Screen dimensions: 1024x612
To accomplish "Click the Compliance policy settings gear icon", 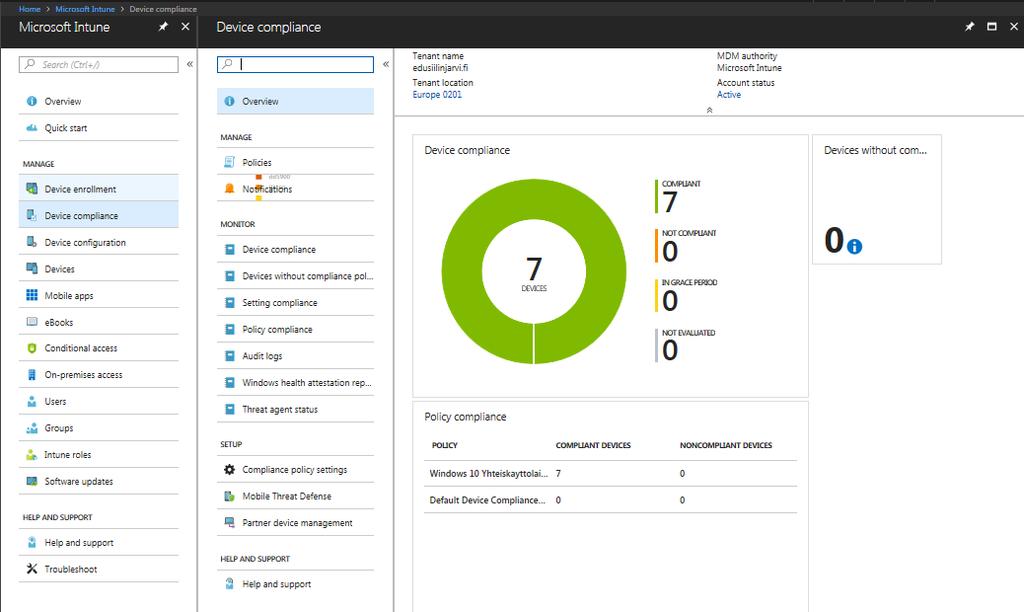I will (229, 470).
